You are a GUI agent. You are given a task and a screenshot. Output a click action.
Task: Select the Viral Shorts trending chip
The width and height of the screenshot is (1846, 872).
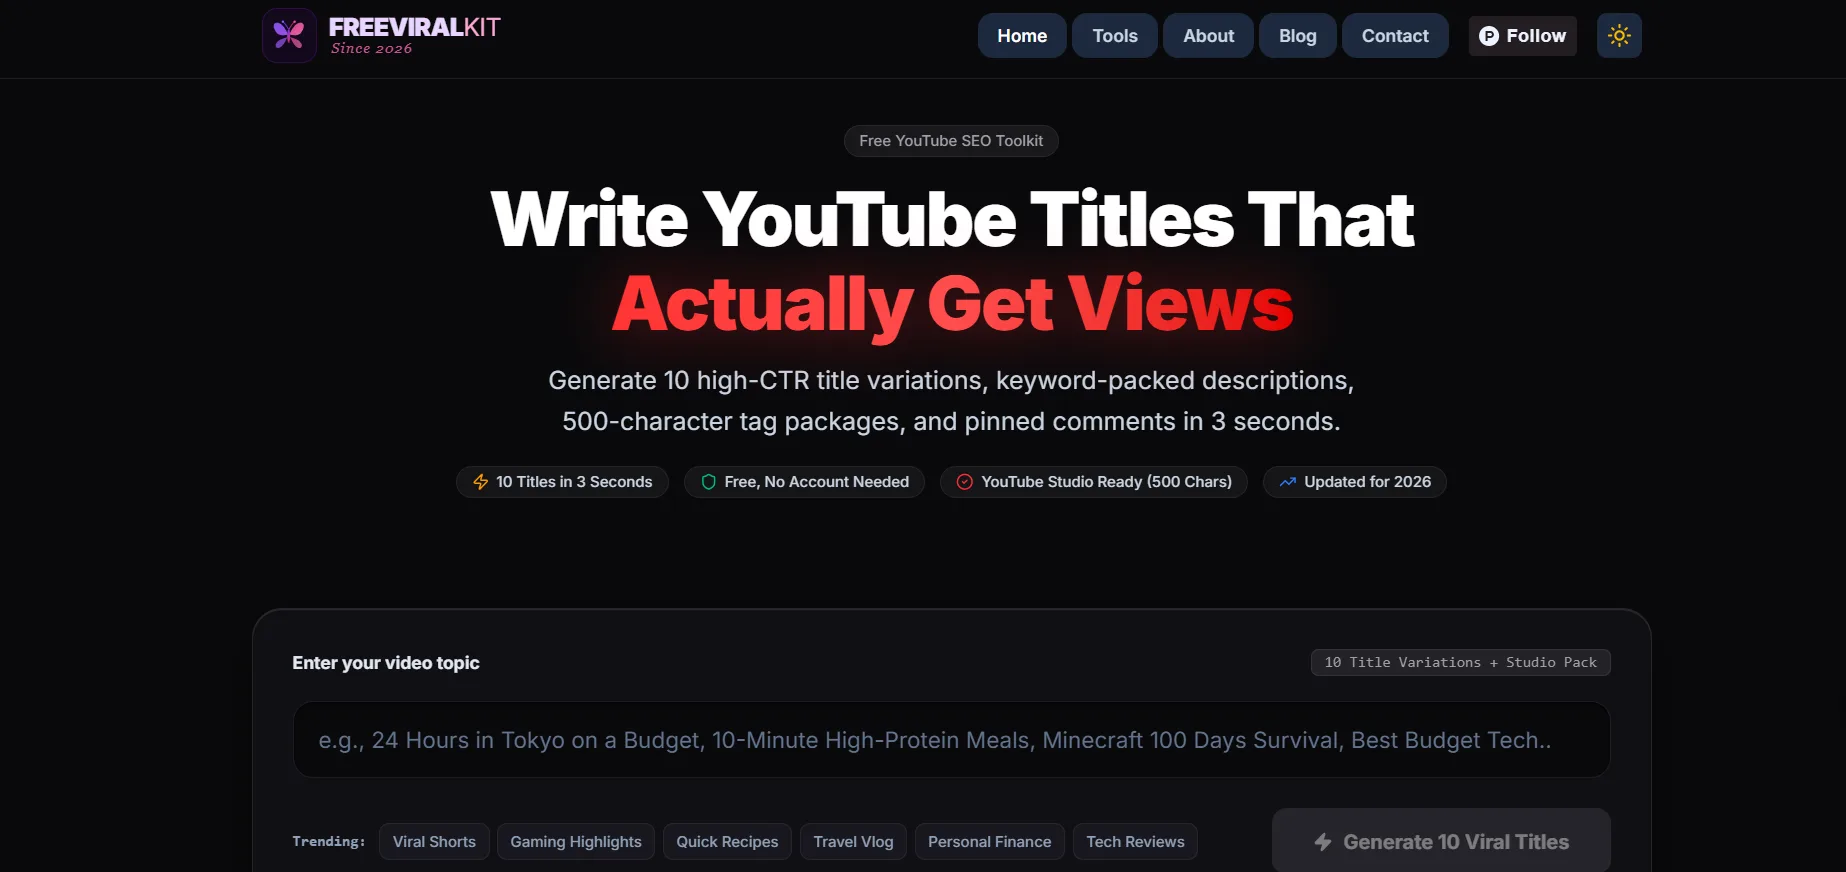coord(434,842)
